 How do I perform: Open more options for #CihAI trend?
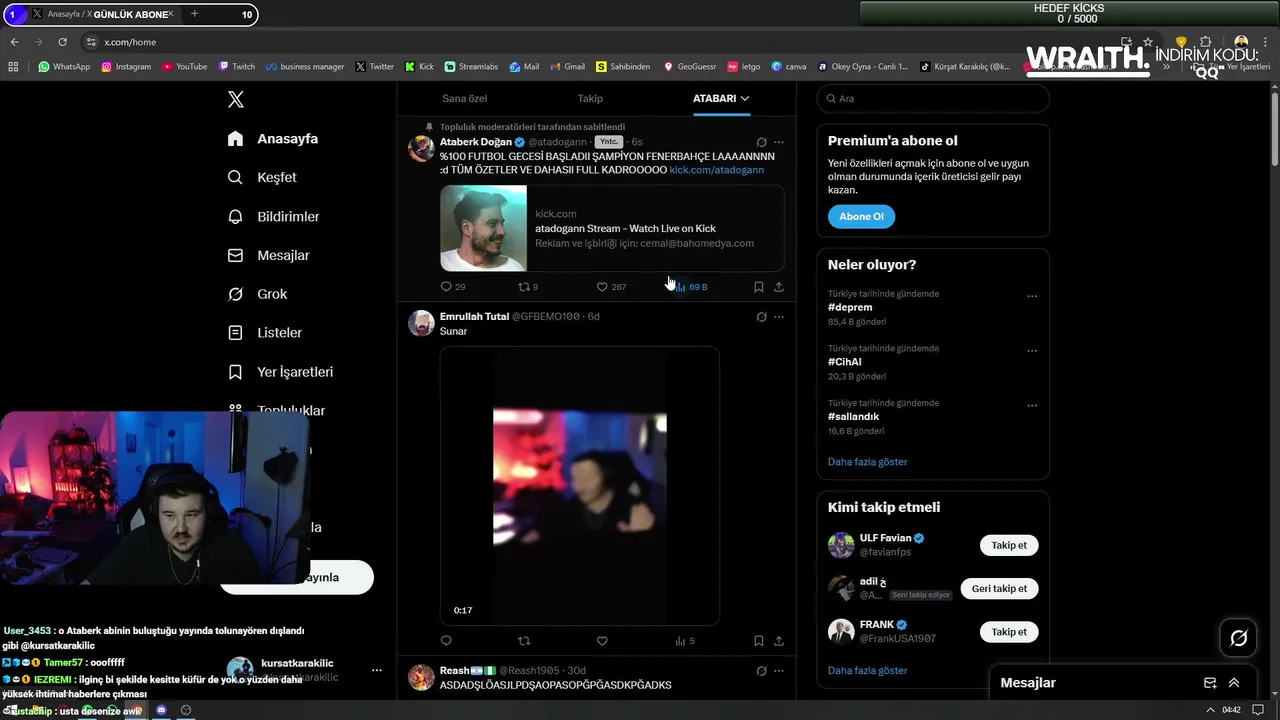tap(1032, 351)
